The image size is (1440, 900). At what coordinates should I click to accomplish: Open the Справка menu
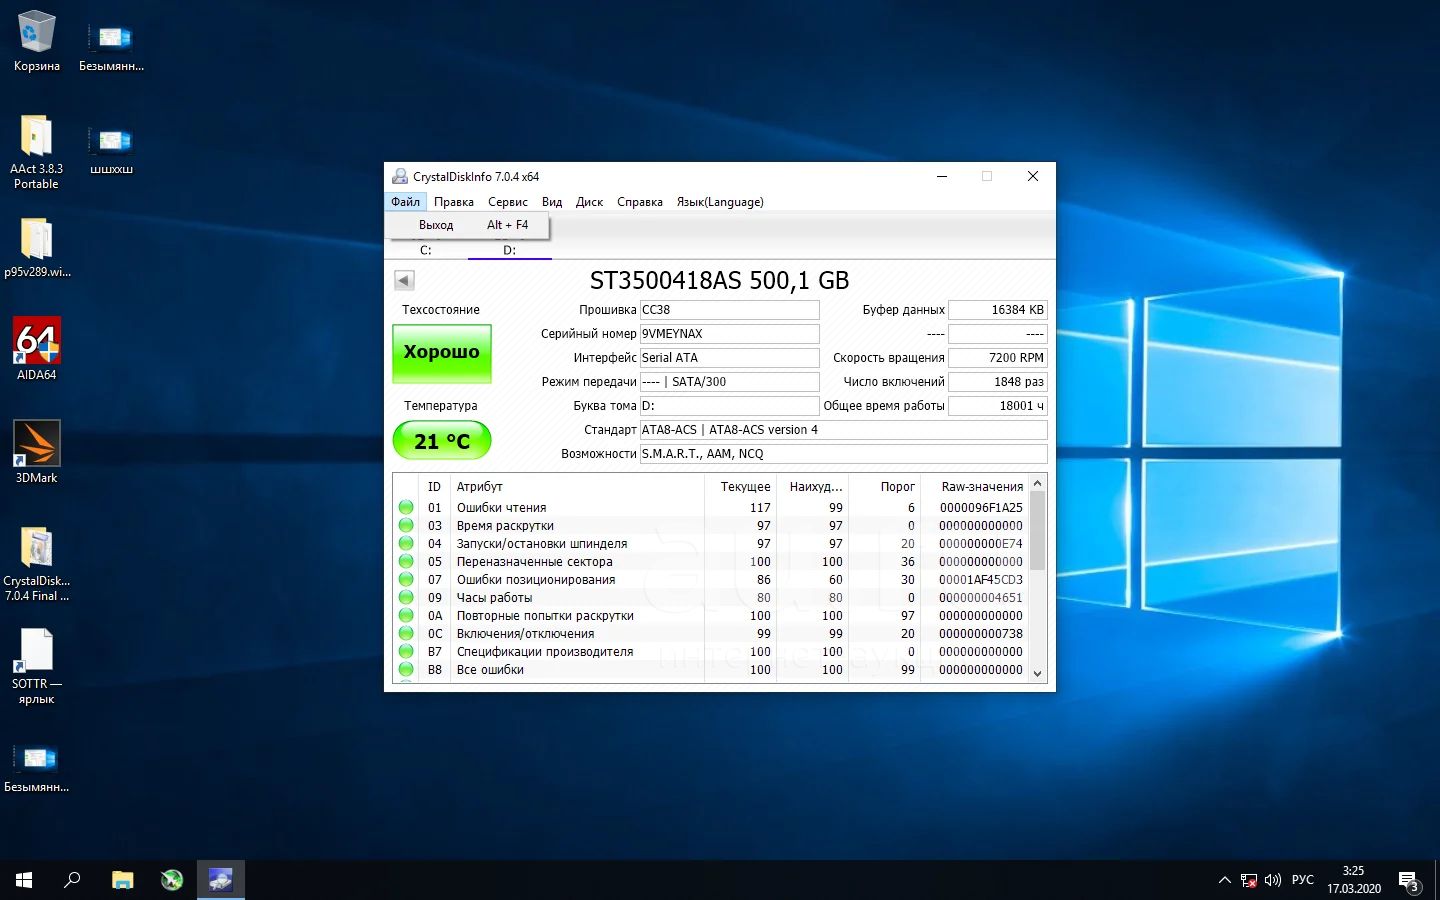(640, 202)
